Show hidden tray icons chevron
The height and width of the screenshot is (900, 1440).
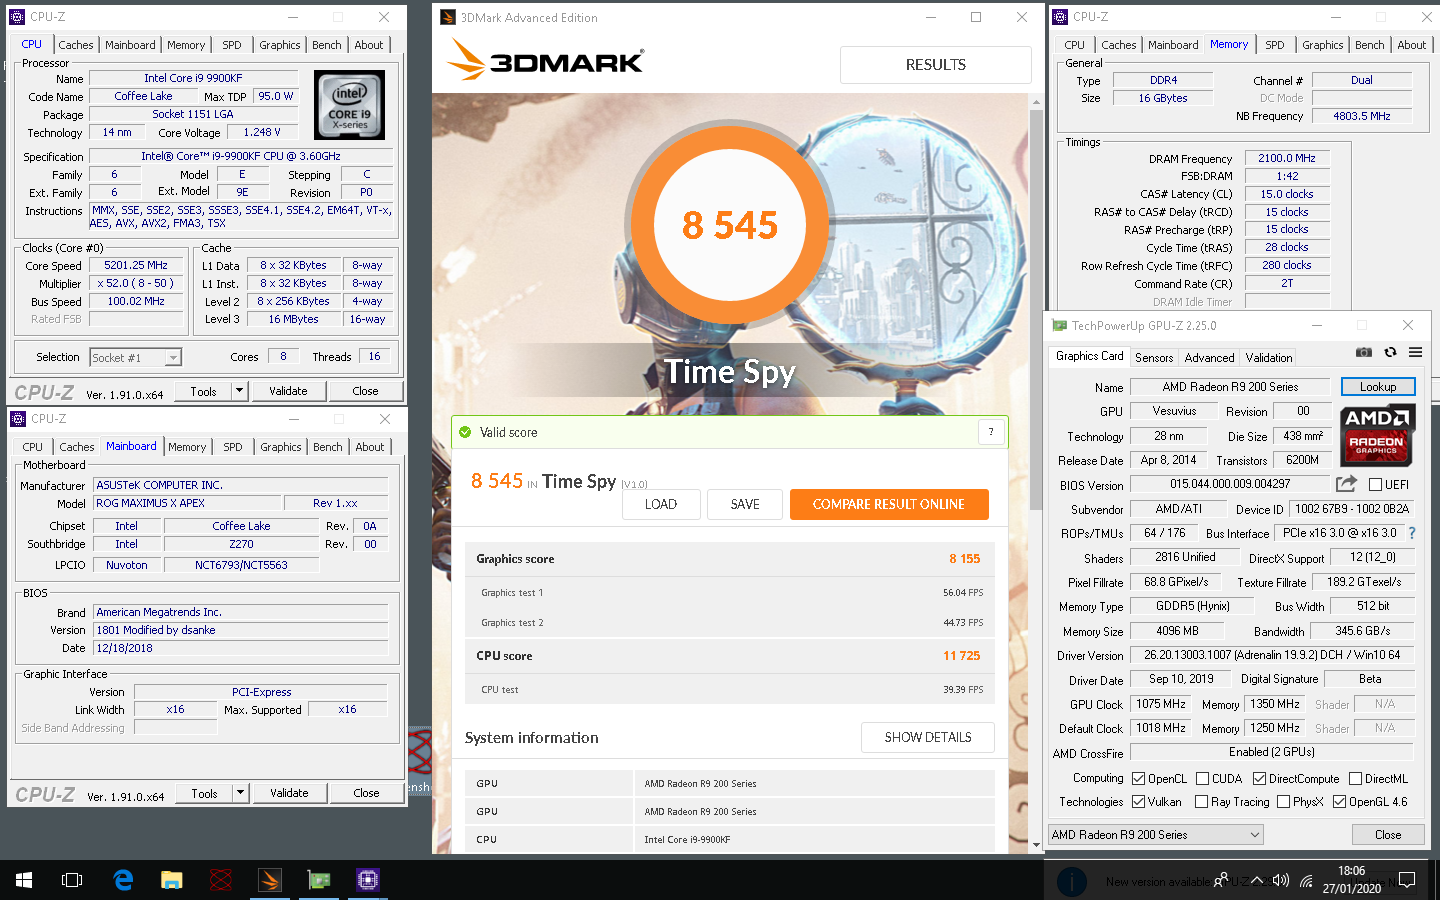click(1257, 881)
